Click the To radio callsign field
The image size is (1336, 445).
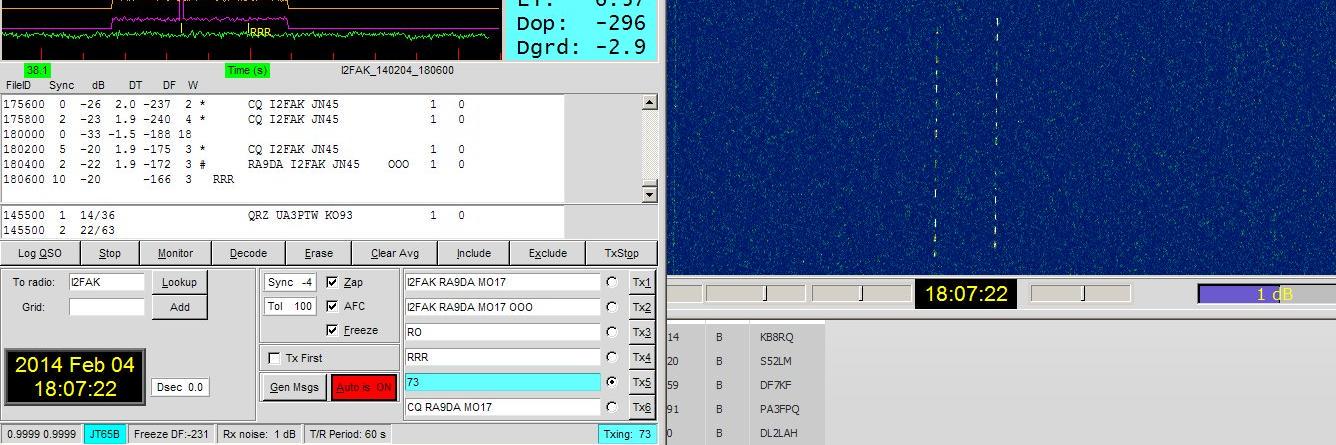(x=106, y=282)
